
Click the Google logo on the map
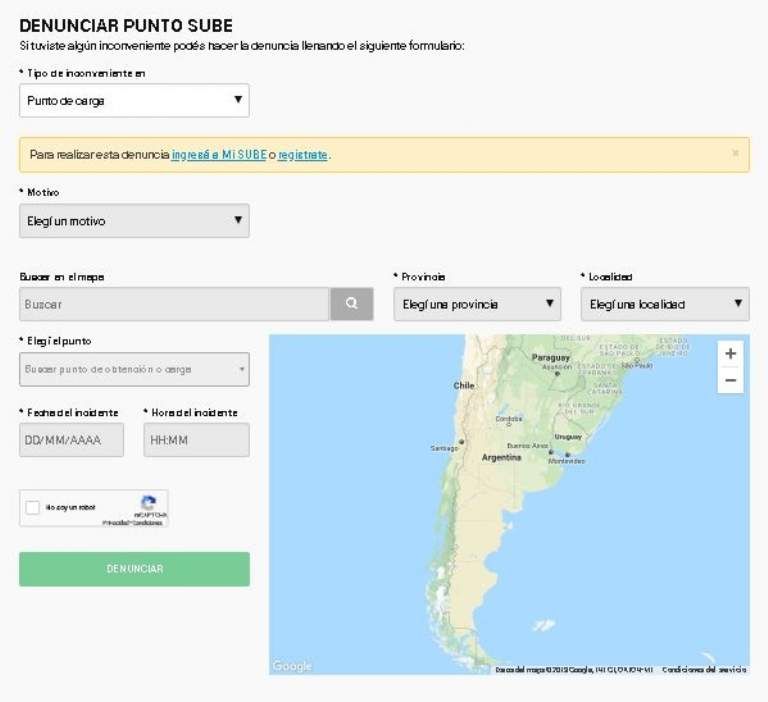[292, 666]
